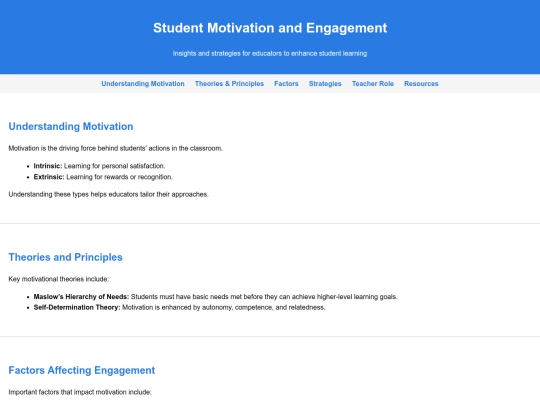The width and height of the screenshot is (540, 405).
Task: Click the Learning for rewards or recognition text
Action: (x=120, y=177)
